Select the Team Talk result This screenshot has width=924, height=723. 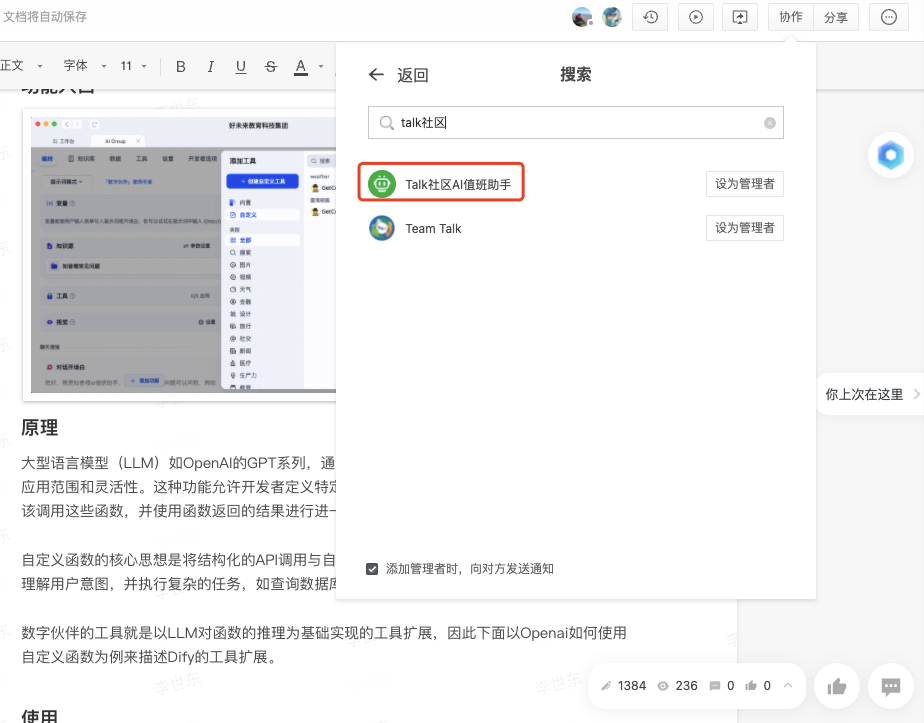tap(433, 229)
